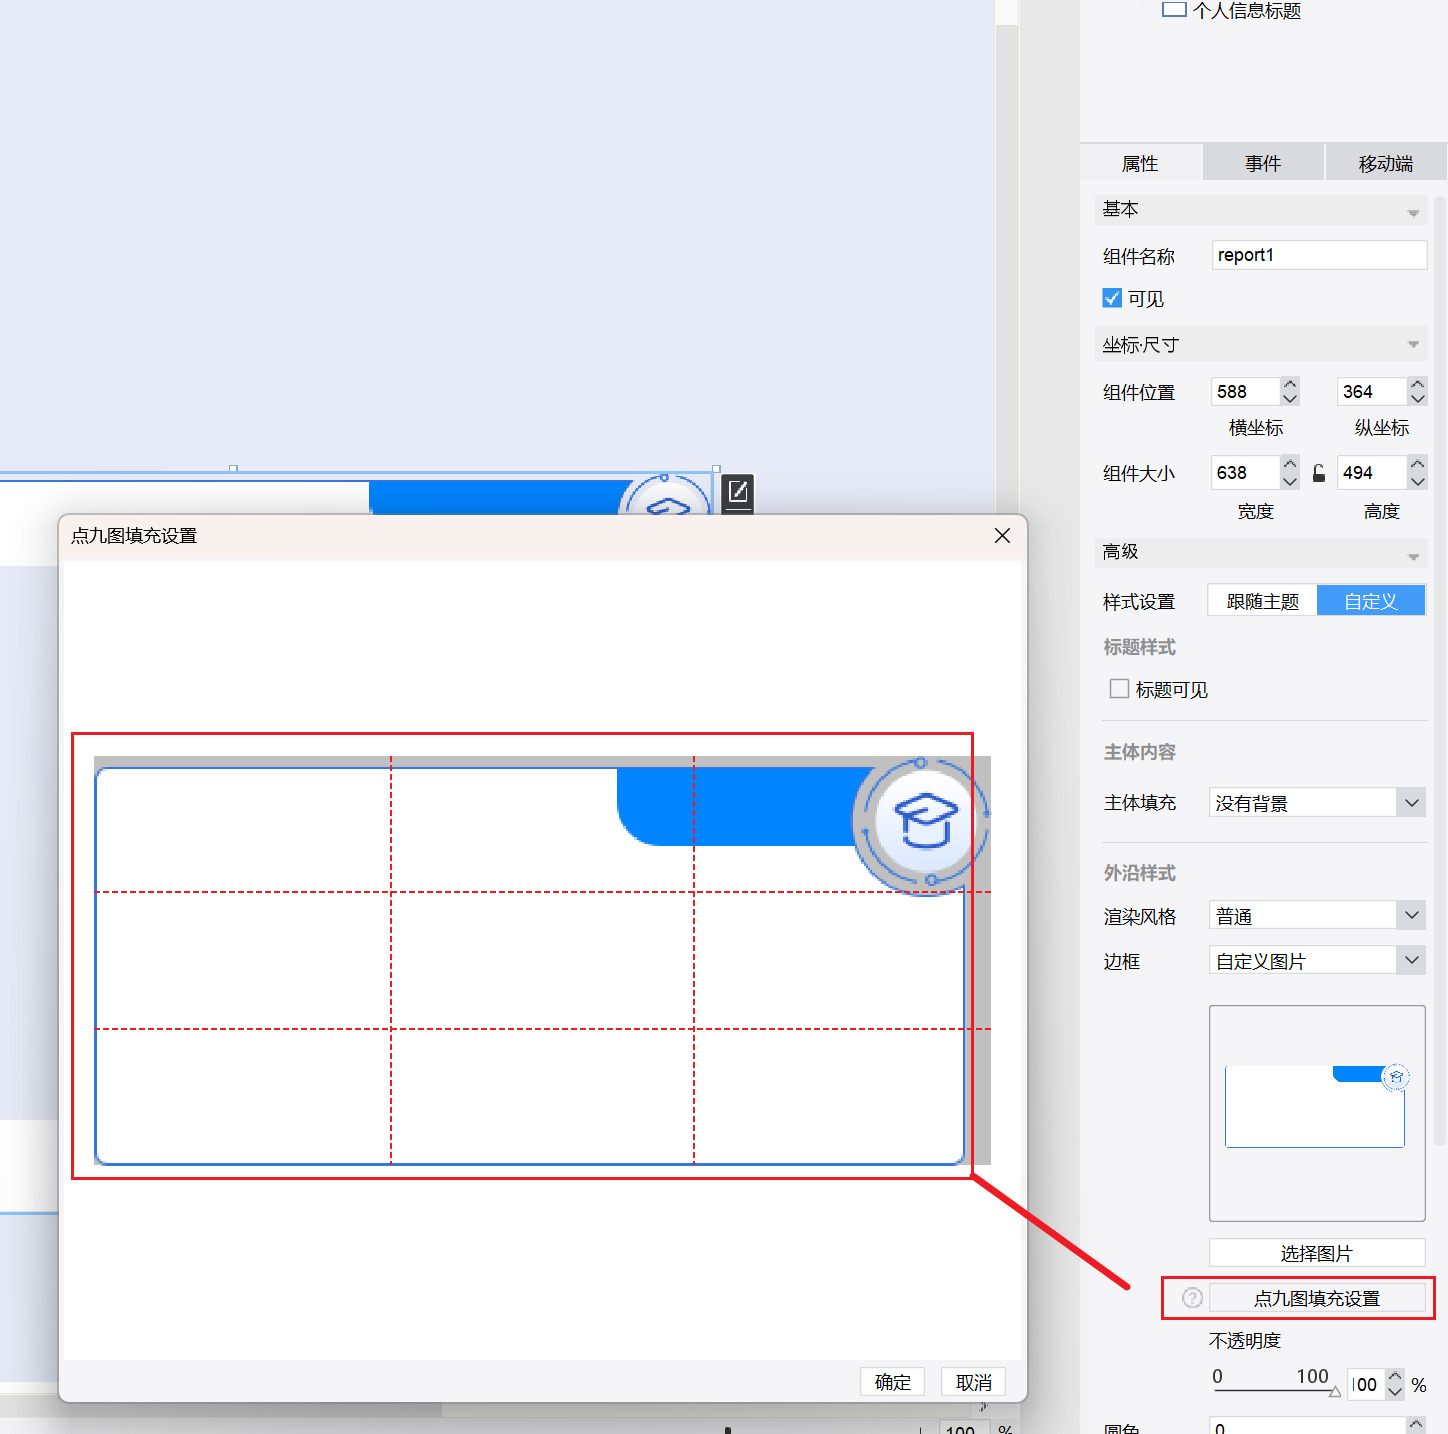Increase the 横坐标 value with up arrow

[1290, 384]
